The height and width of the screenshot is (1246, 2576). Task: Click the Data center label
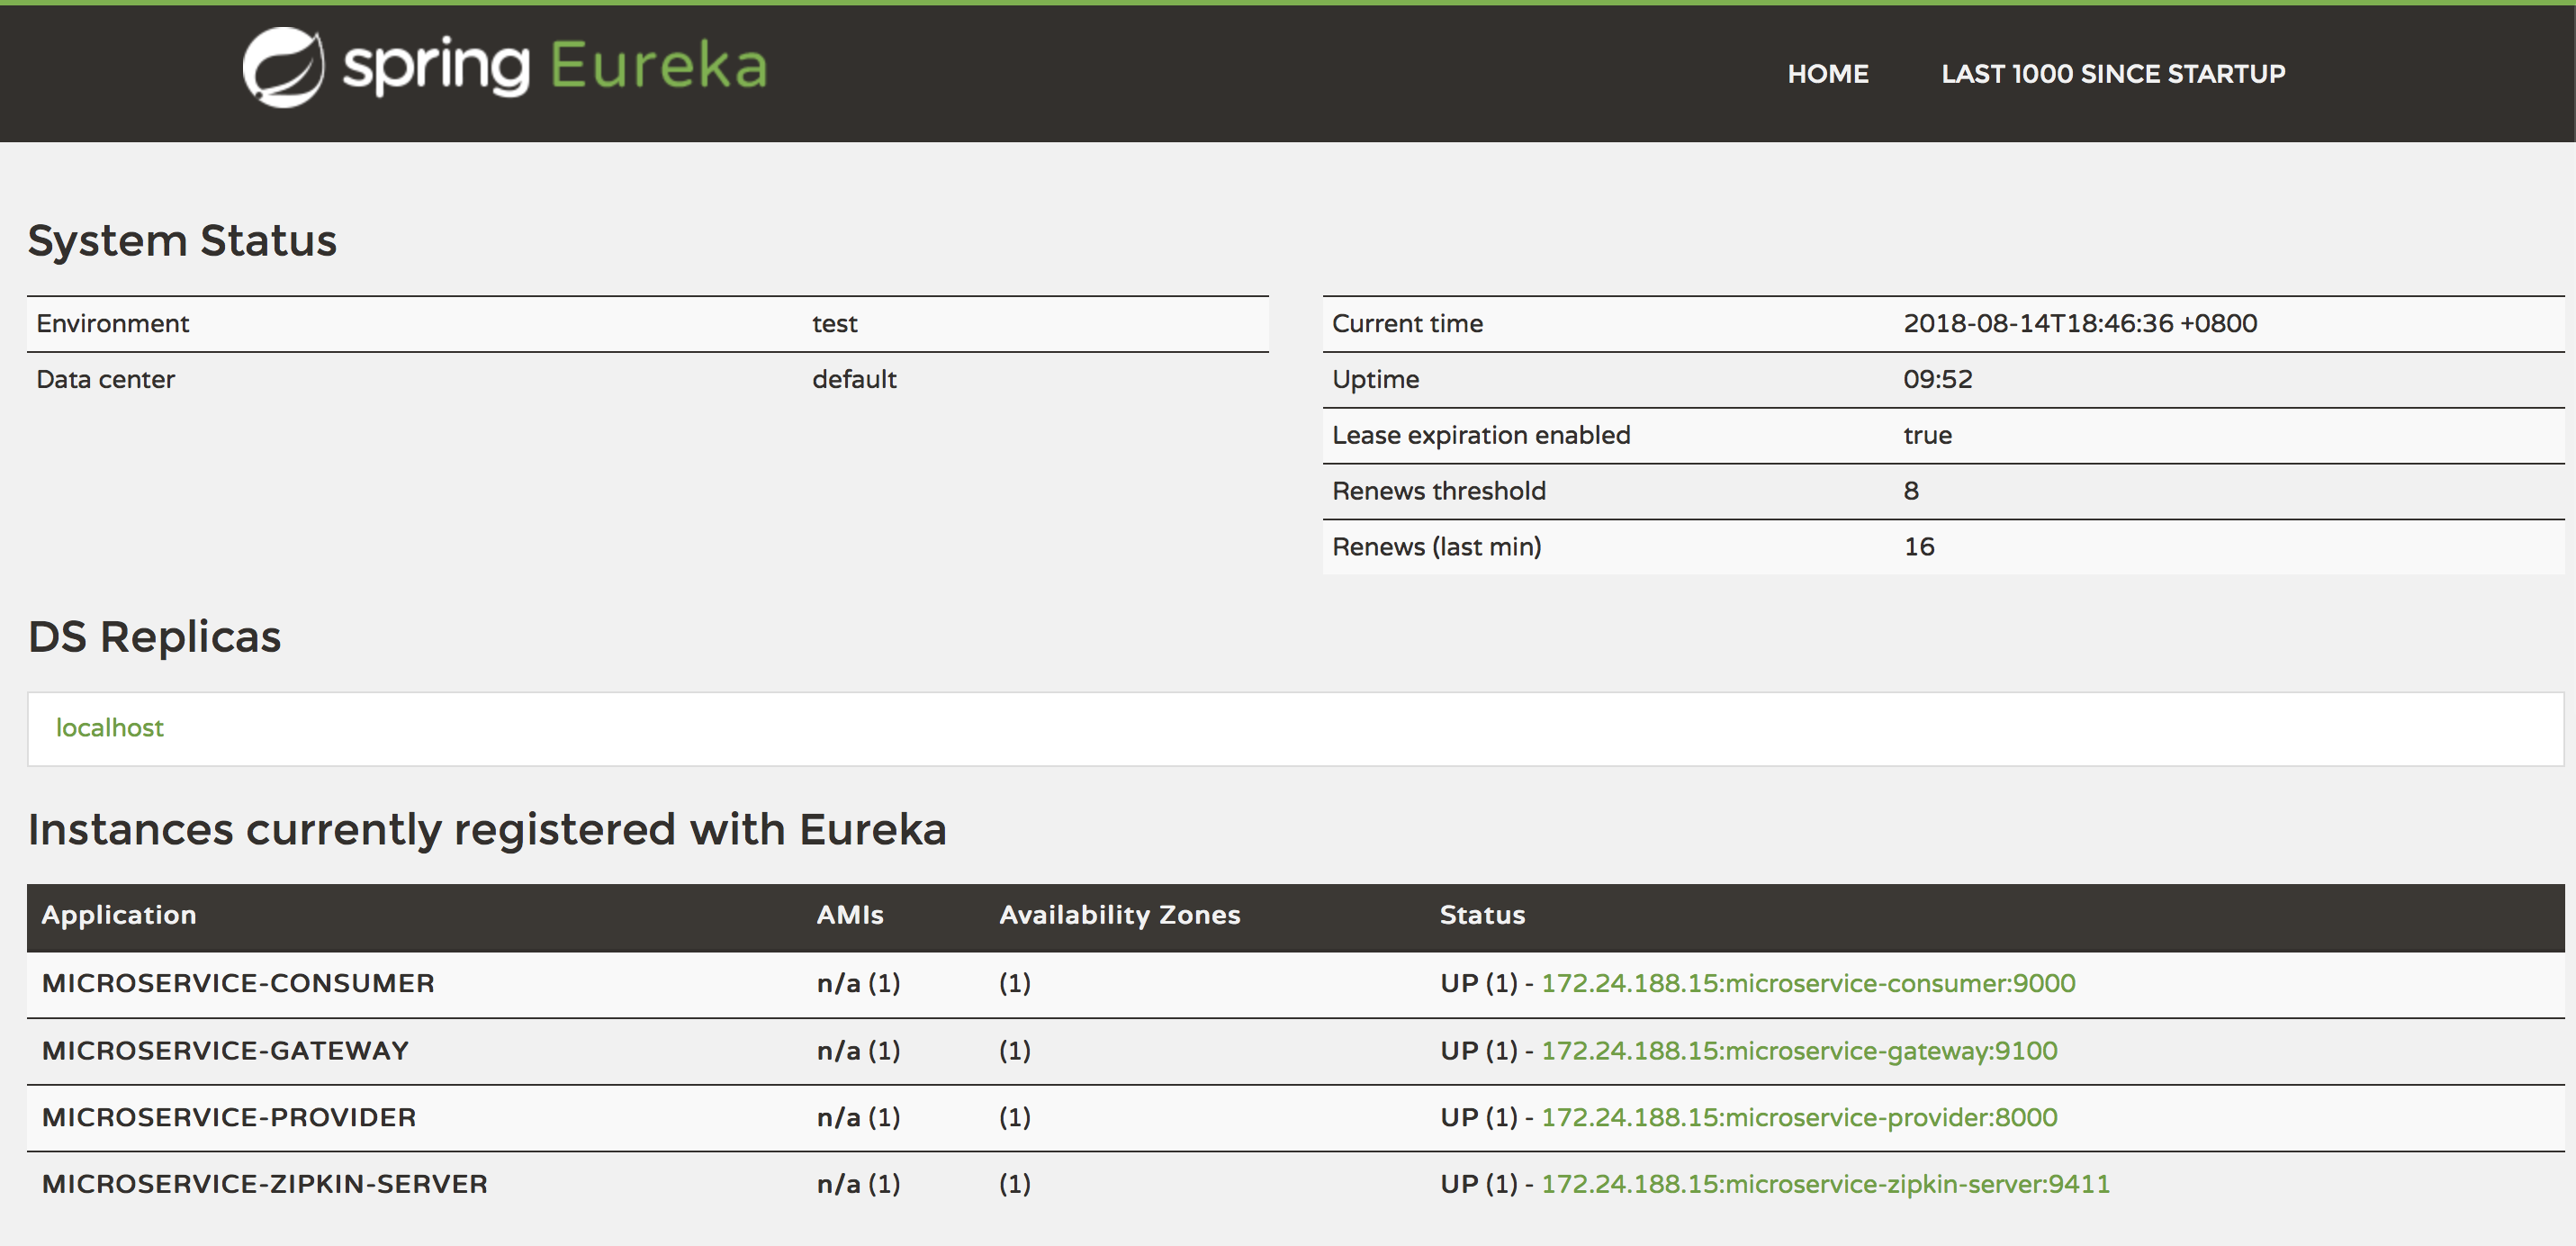(x=105, y=380)
